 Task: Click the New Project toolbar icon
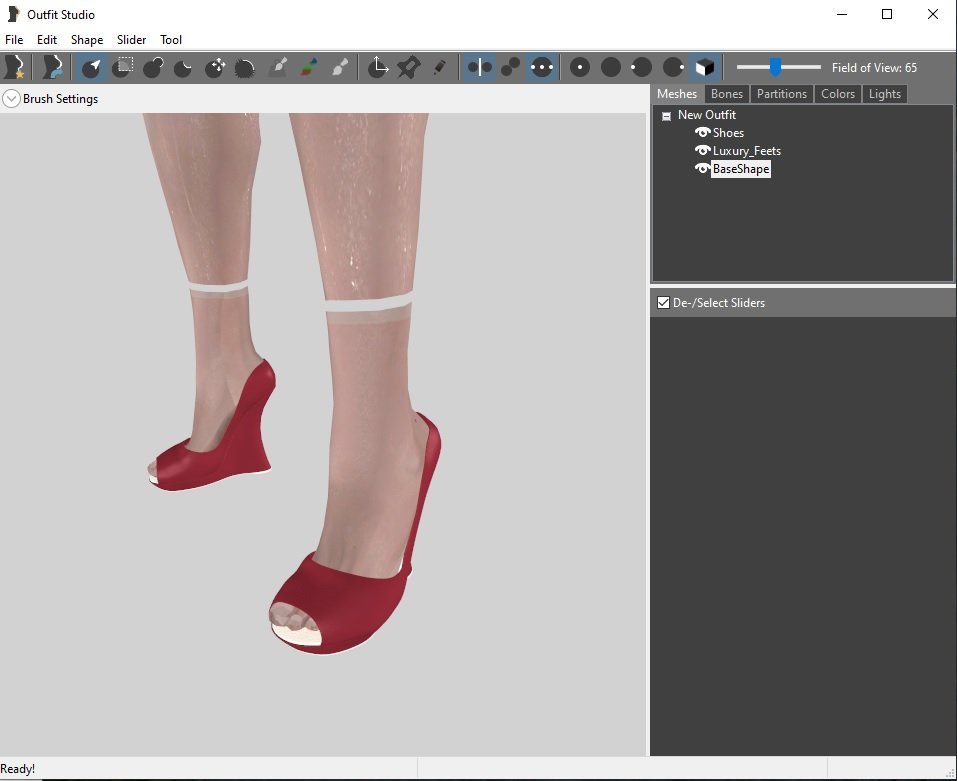(15, 67)
